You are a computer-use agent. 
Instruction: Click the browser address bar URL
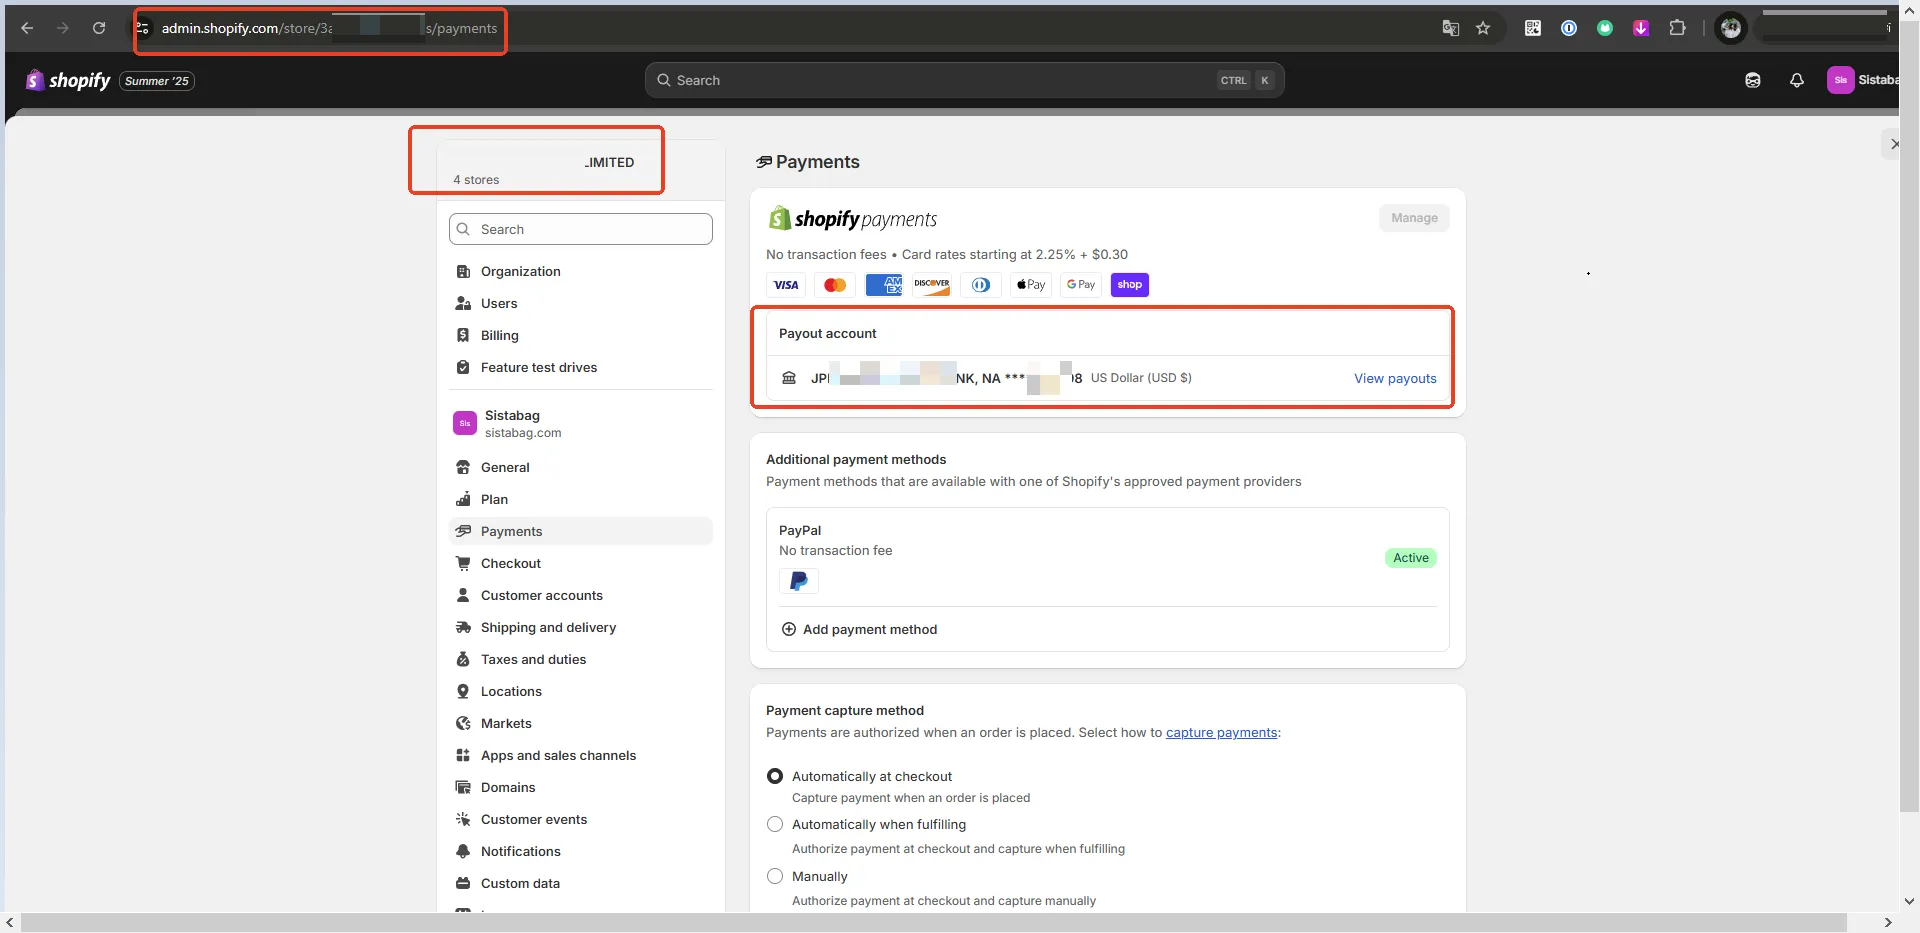pyautogui.click(x=329, y=28)
